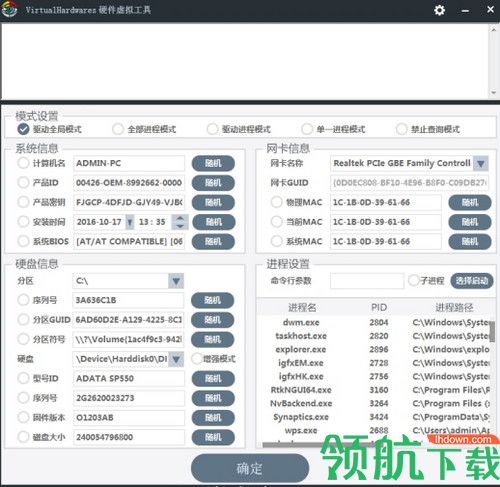
Task: Click the PID column header
Action: [x=379, y=307]
